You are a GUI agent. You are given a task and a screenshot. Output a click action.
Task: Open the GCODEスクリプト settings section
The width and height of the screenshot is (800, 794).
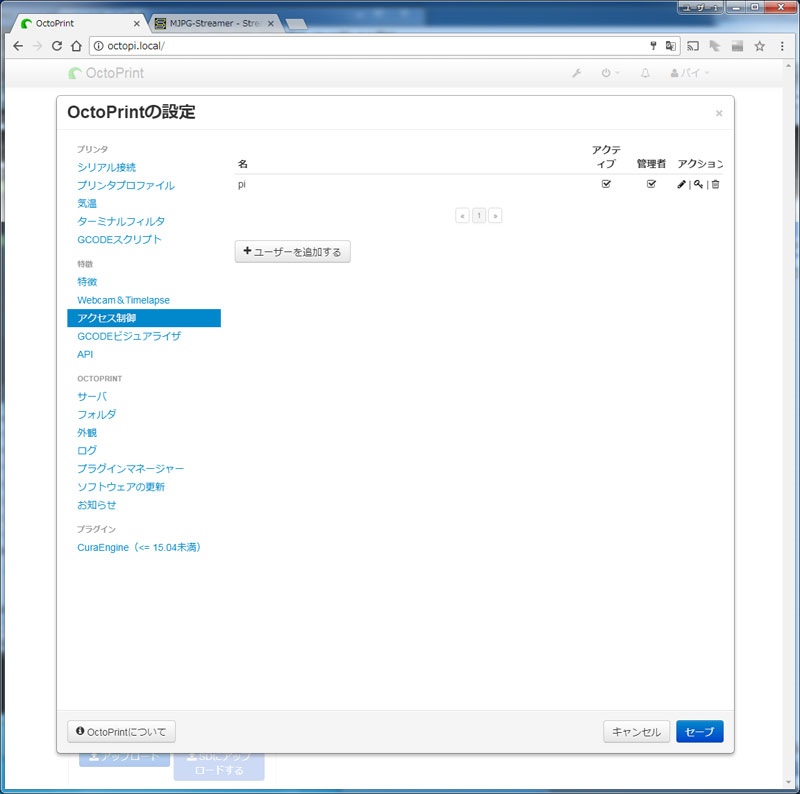(x=119, y=239)
